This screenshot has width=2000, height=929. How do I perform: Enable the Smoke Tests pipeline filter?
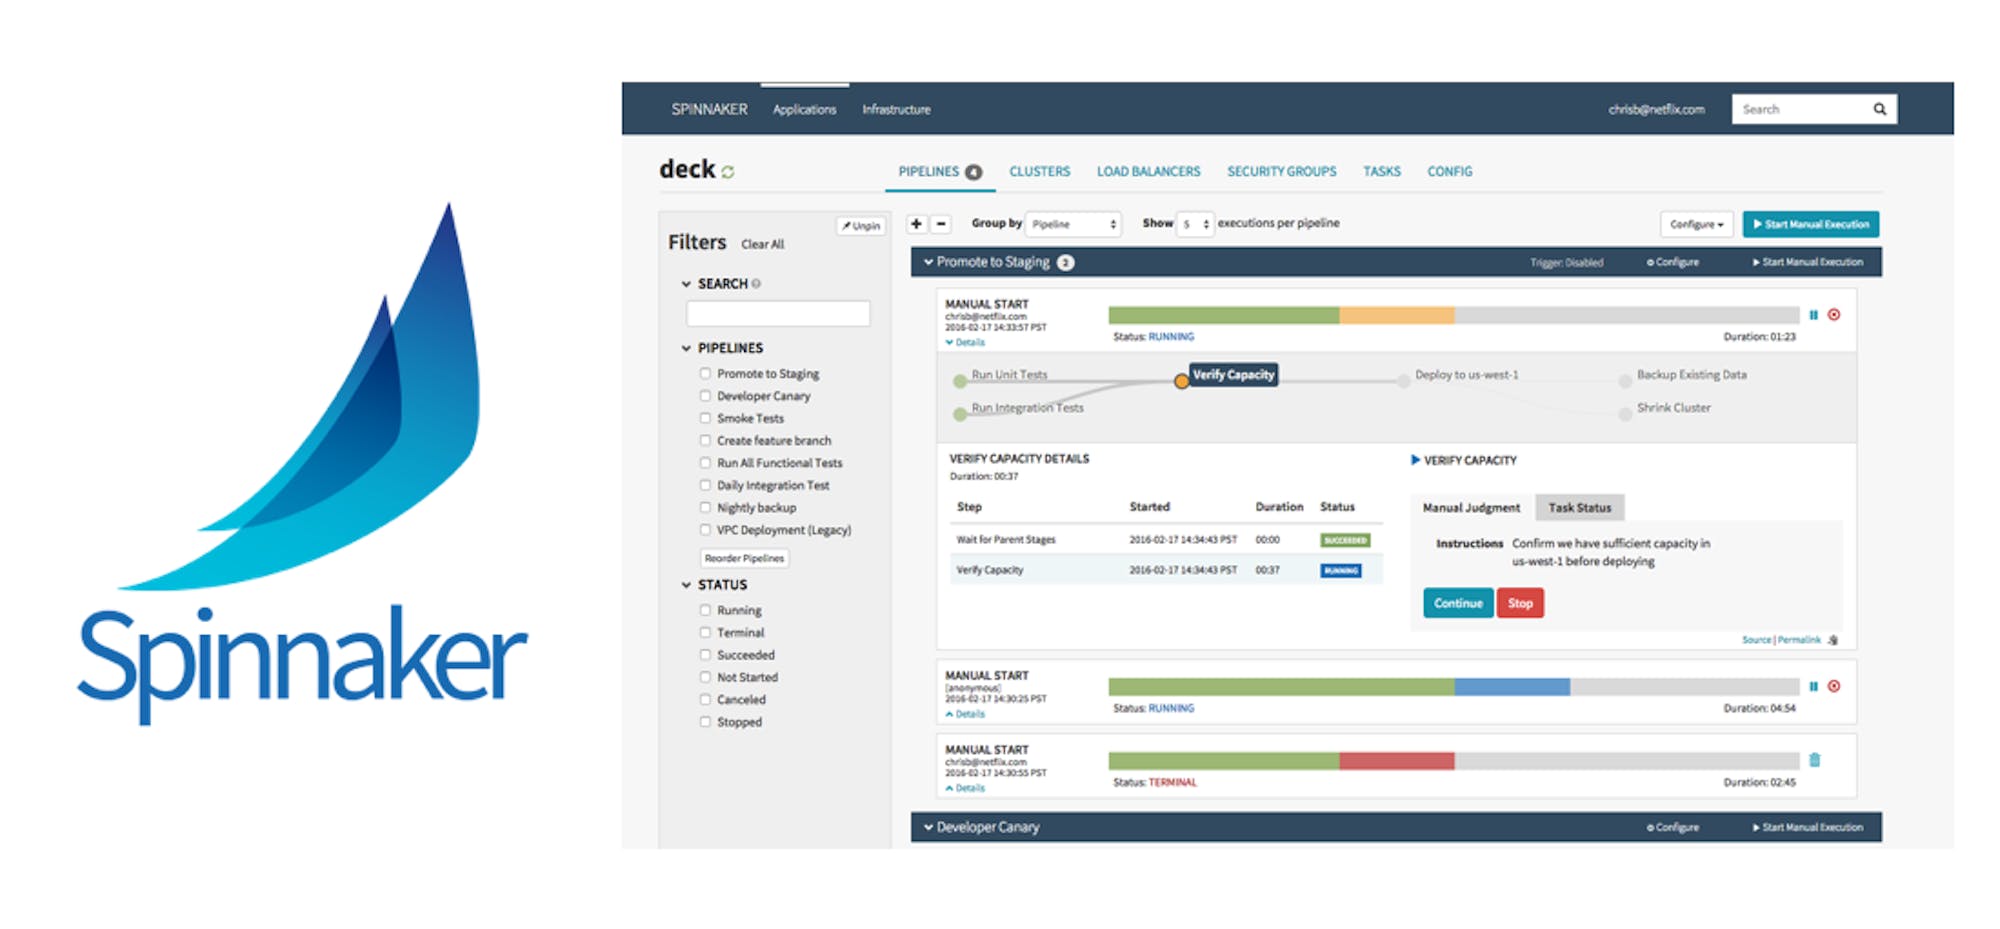click(705, 418)
